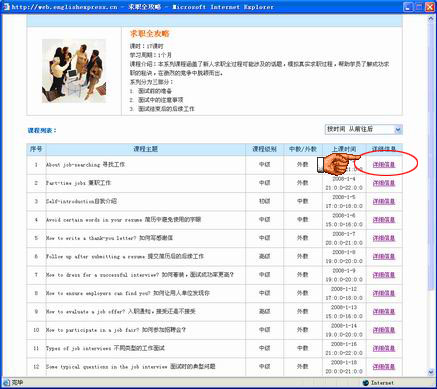437x389 pixels.
Task: Open details link for Self-introduction row
Action: [x=384, y=201]
